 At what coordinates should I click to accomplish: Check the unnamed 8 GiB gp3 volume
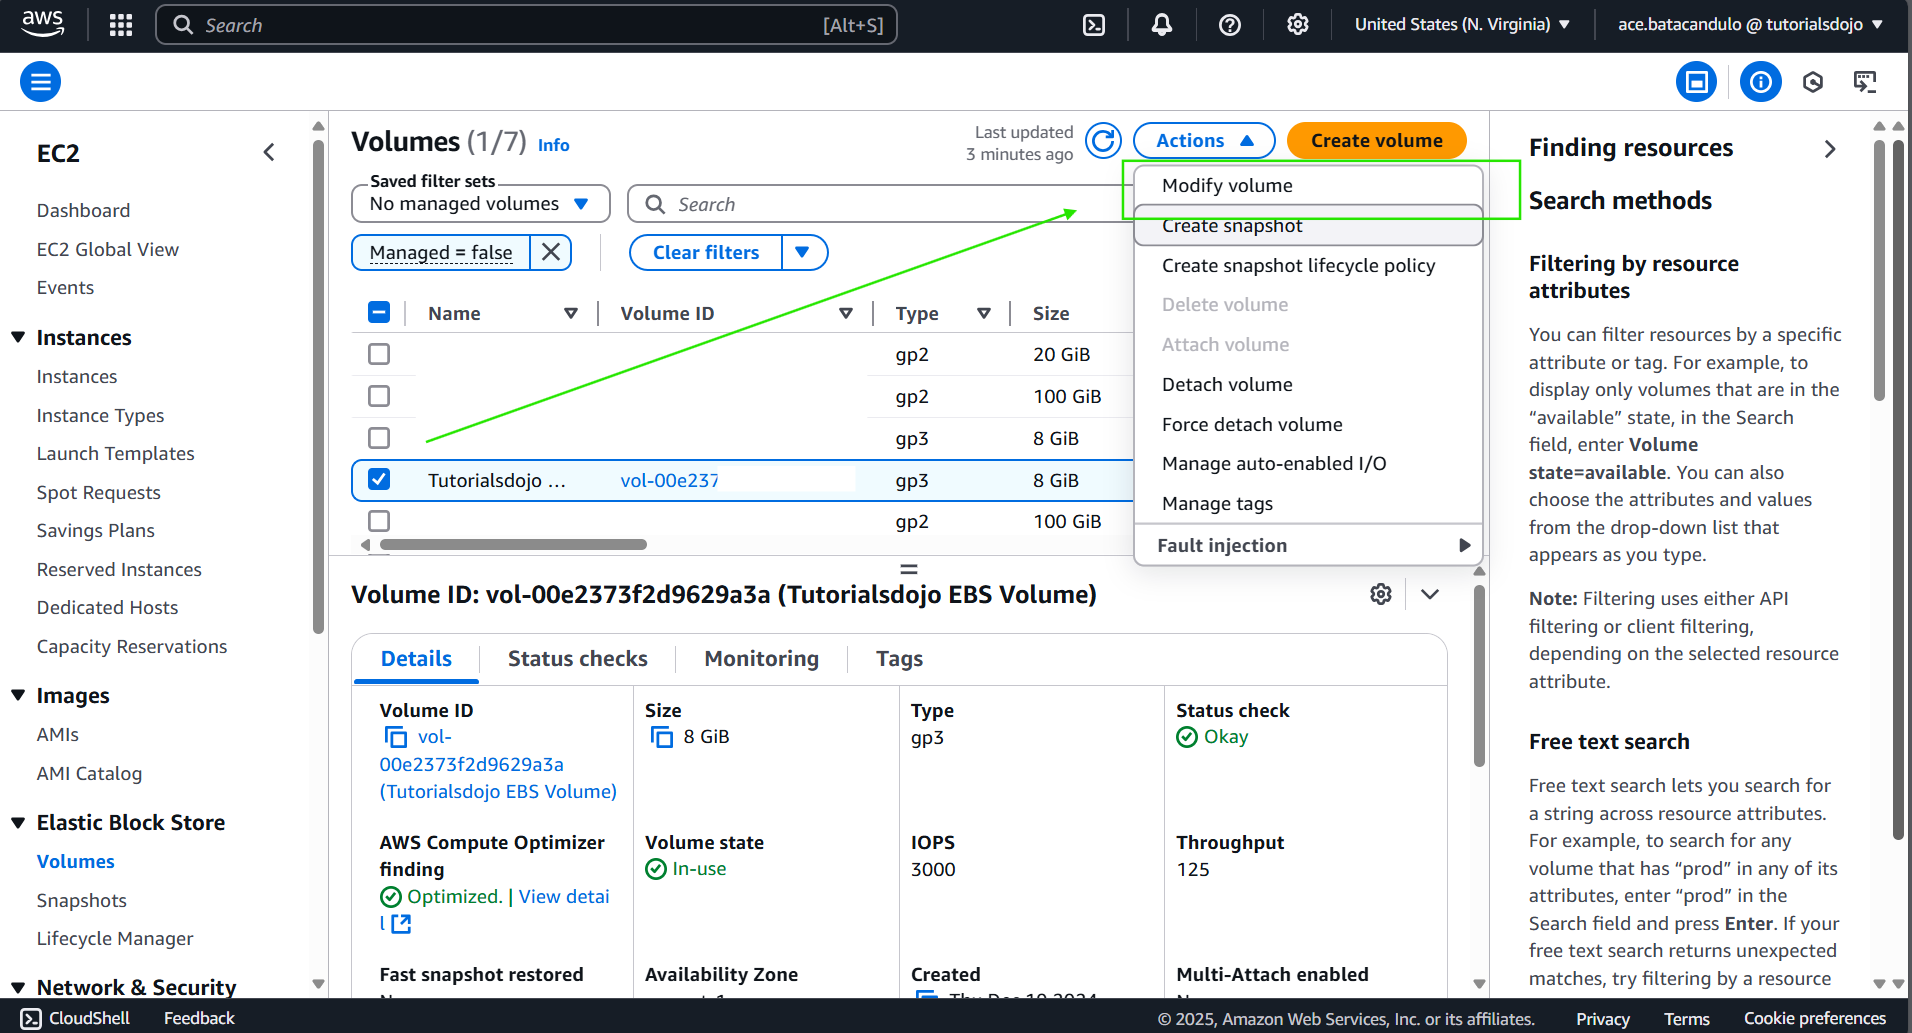point(379,438)
